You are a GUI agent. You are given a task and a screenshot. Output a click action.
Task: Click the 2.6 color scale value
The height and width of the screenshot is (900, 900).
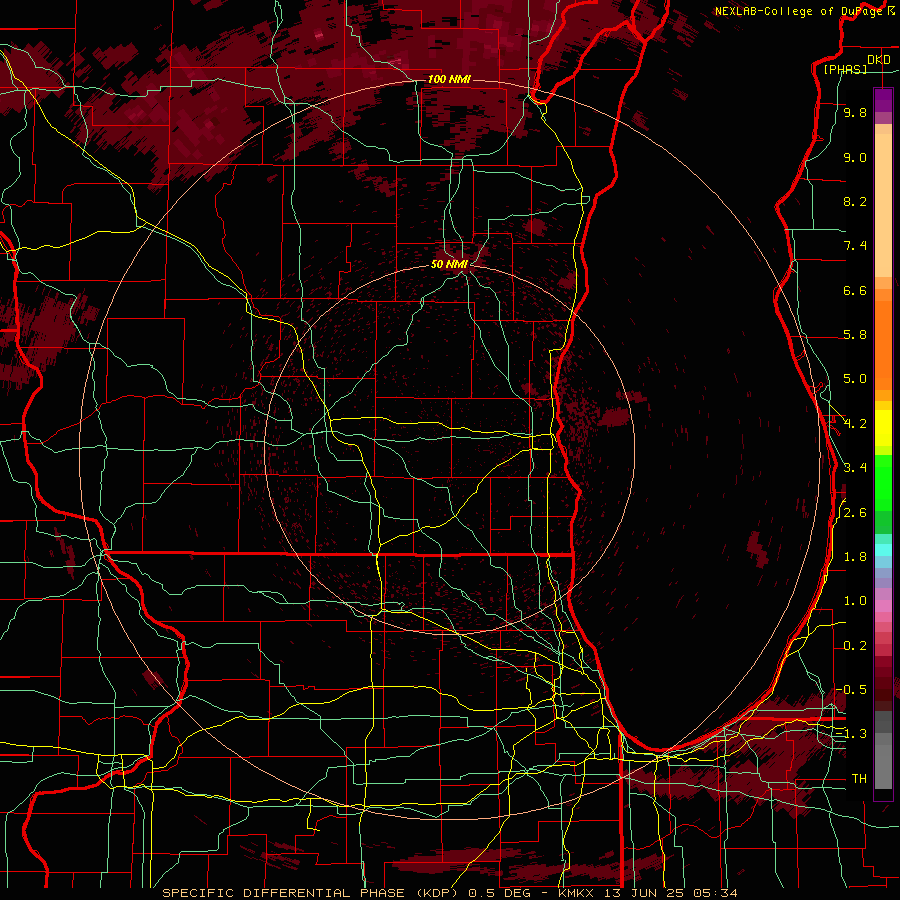pyautogui.click(x=855, y=513)
